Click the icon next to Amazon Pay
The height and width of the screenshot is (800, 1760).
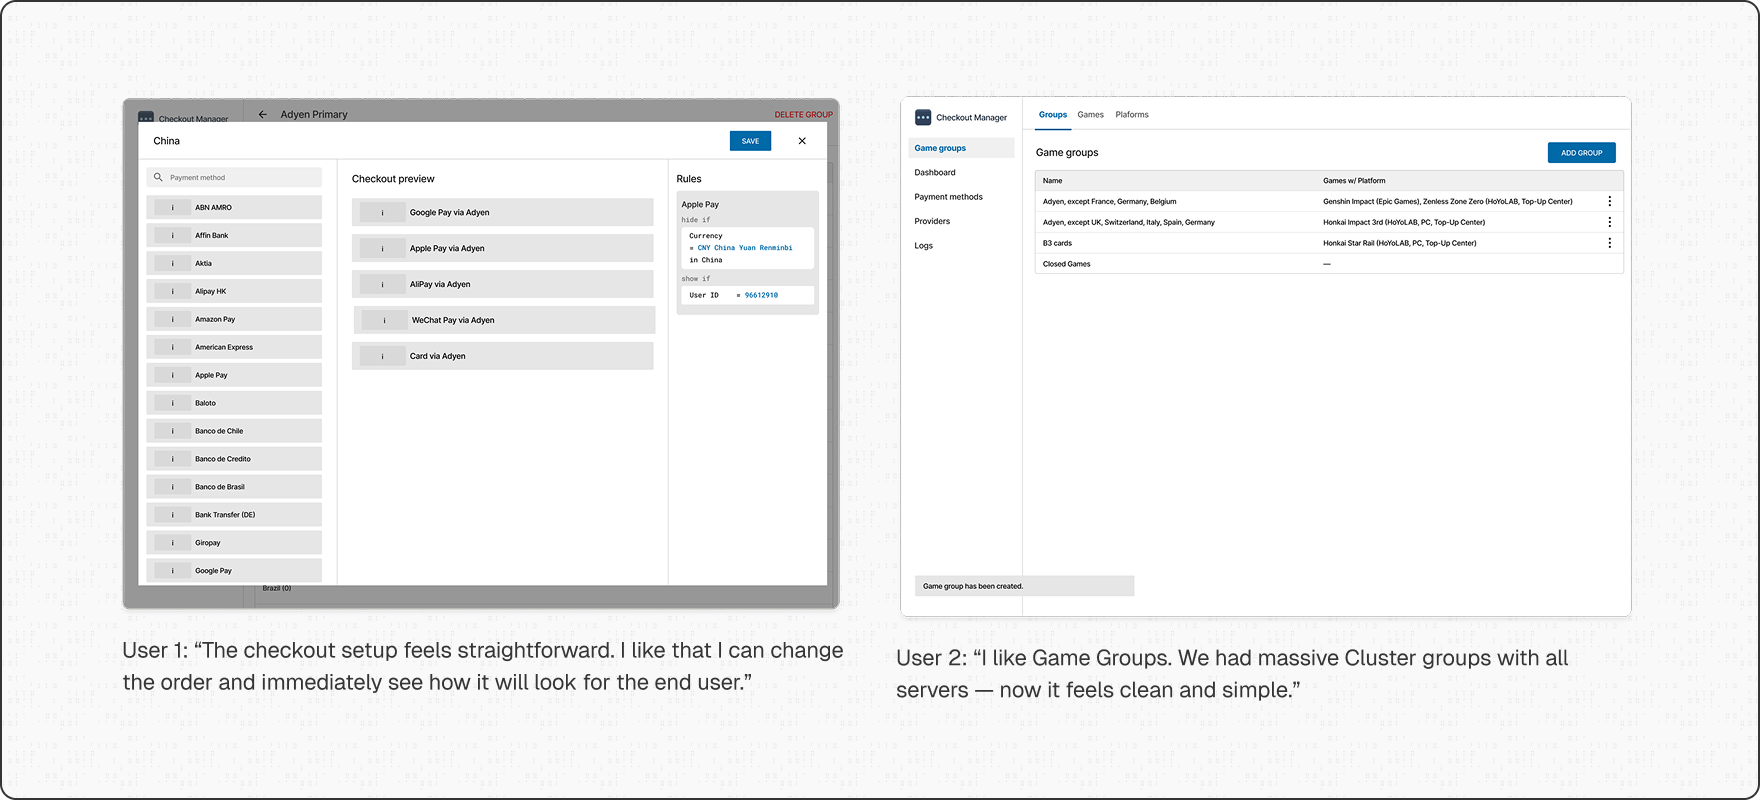click(173, 319)
